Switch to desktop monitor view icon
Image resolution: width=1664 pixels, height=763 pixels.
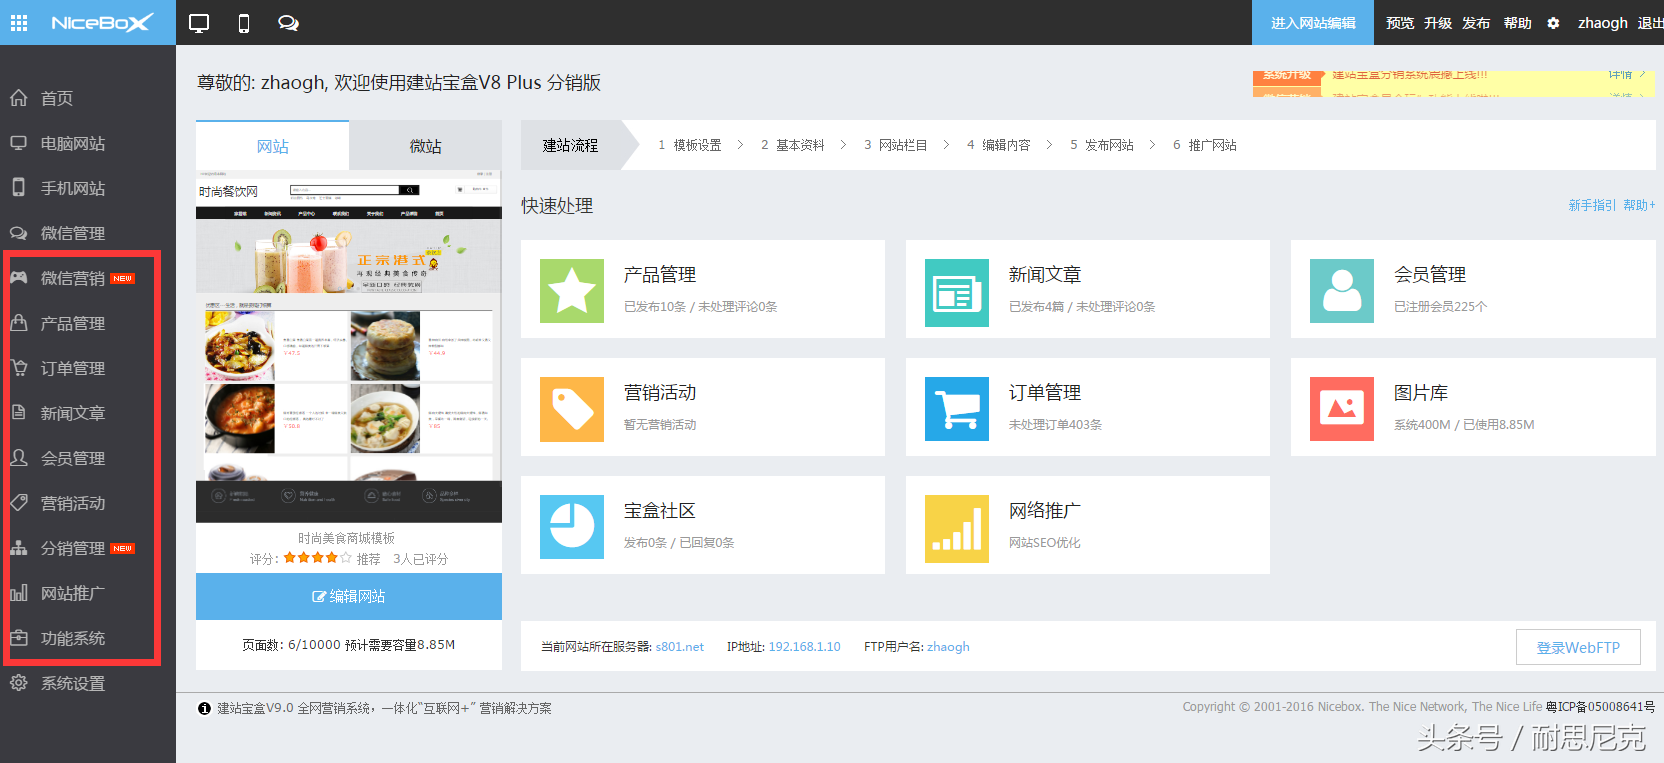(199, 23)
